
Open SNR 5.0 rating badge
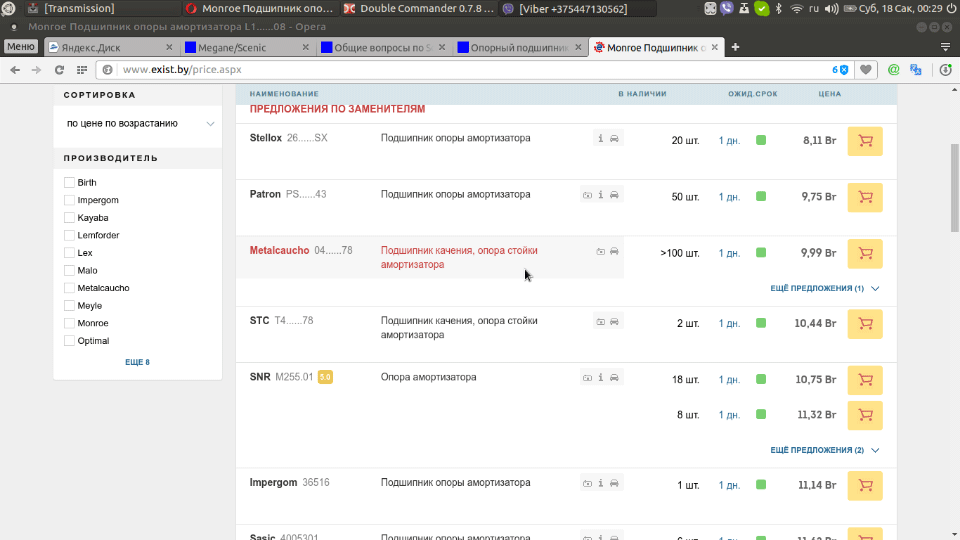[325, 377]
